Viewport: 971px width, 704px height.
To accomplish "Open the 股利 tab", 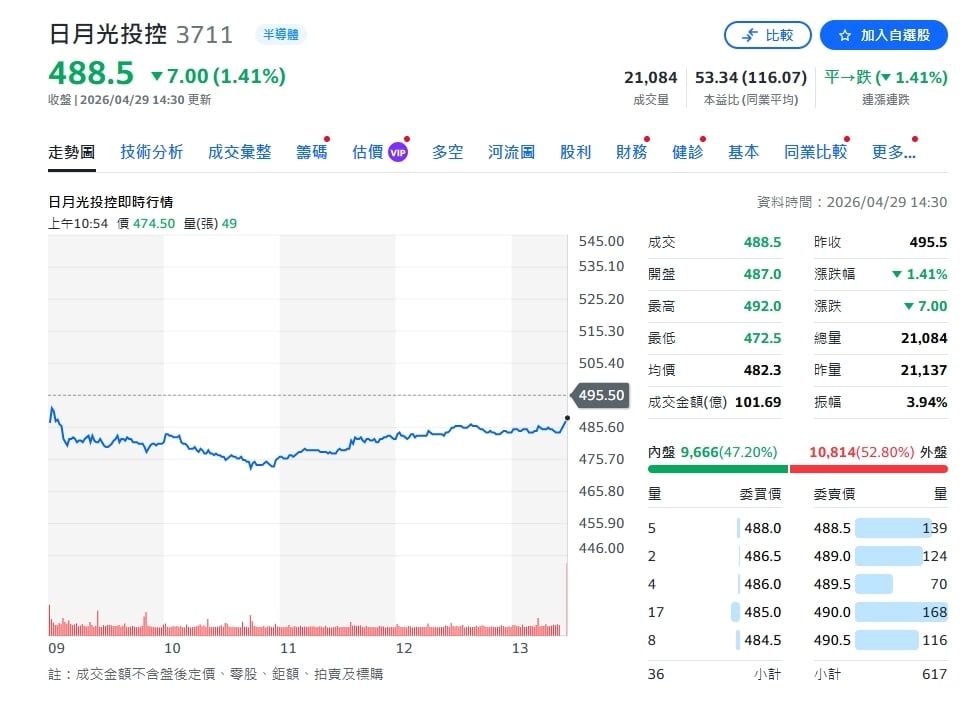I will tap(575, 152).
